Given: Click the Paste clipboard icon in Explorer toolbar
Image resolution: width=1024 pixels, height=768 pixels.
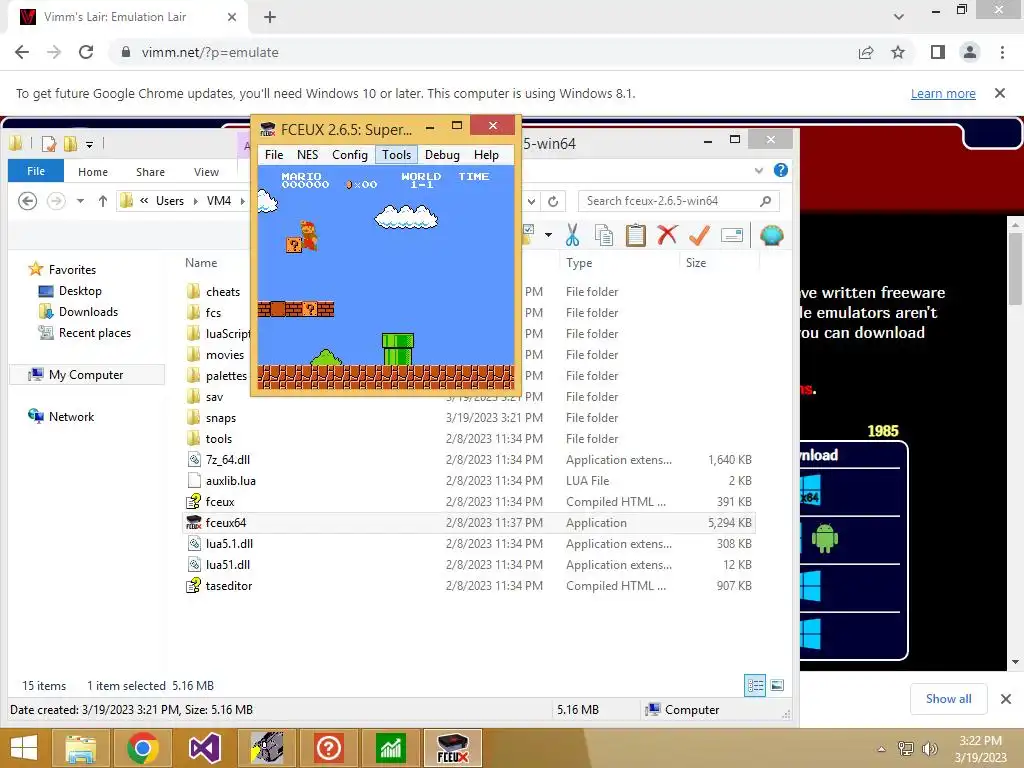Looking at the screenshot, I should click(635, 235).
